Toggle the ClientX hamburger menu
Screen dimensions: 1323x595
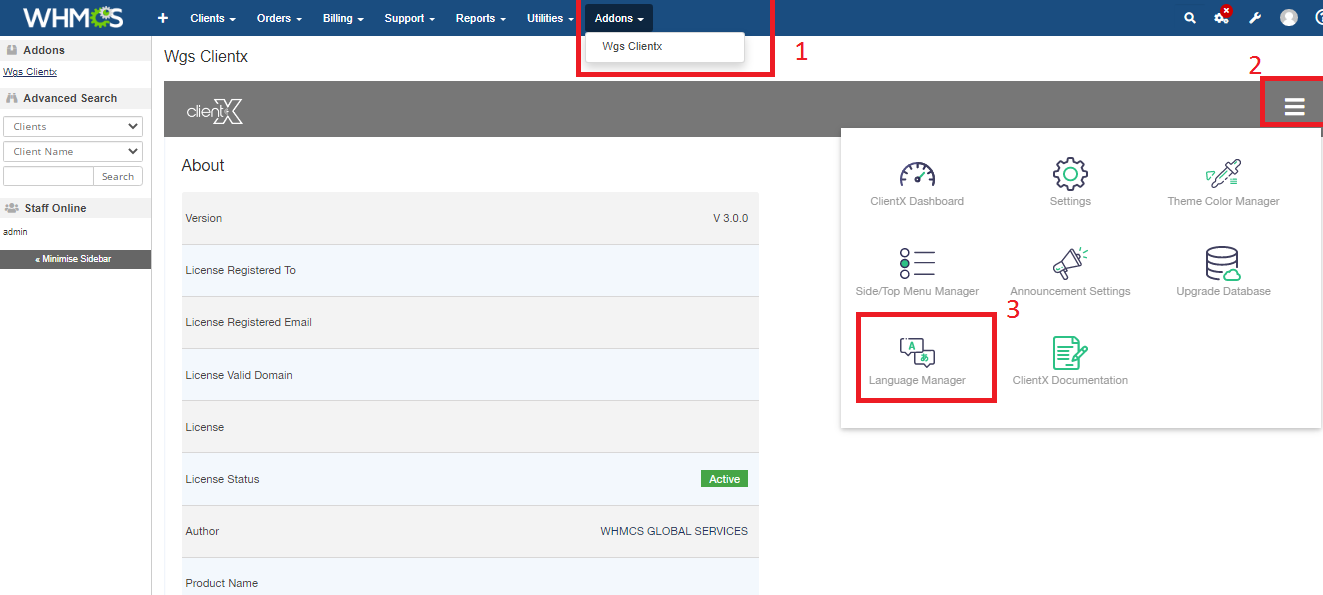pos(1294,107)
